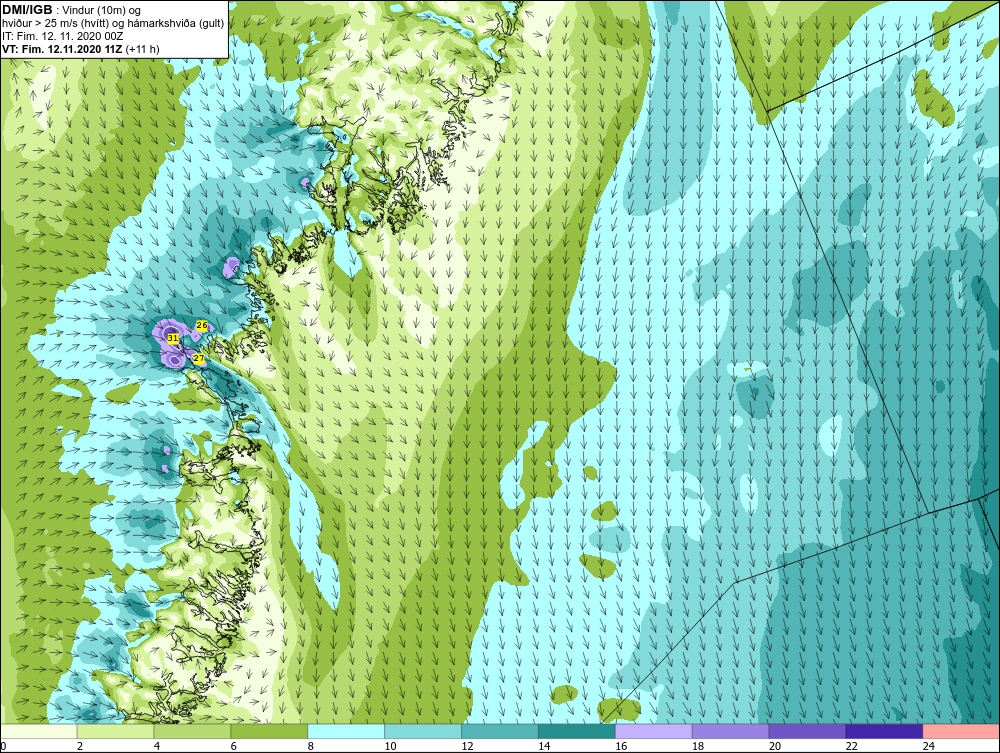The image size is (1000, 753).
Task: Click the VT Fim. 12.11.2020 11Z line
Action: [x=81, y=49]
